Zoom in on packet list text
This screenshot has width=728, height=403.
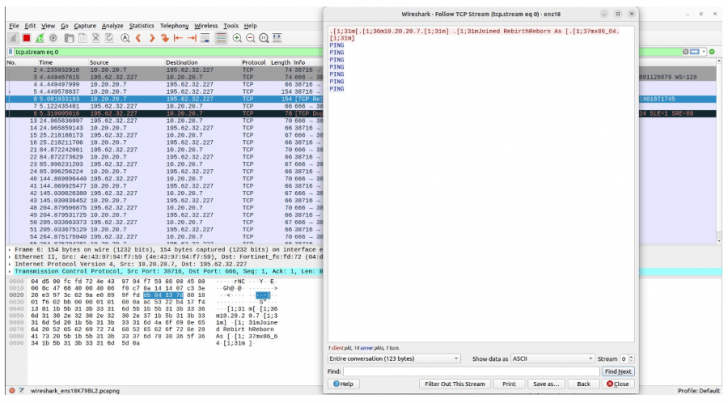click(x=237, y=38)
